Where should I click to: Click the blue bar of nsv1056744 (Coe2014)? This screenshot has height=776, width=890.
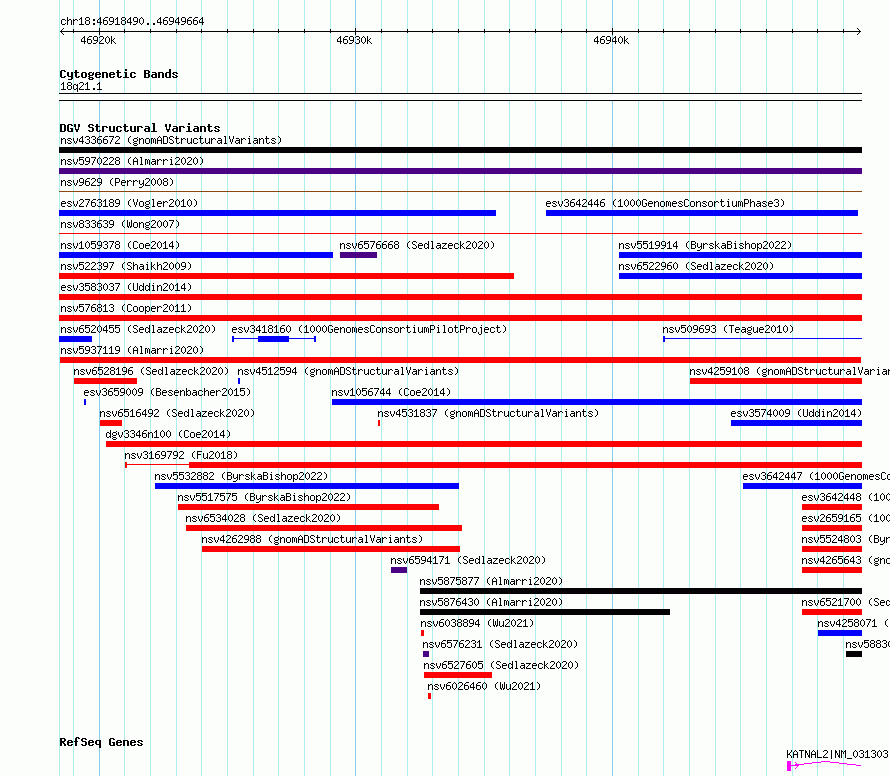click(x=597, y=402)
